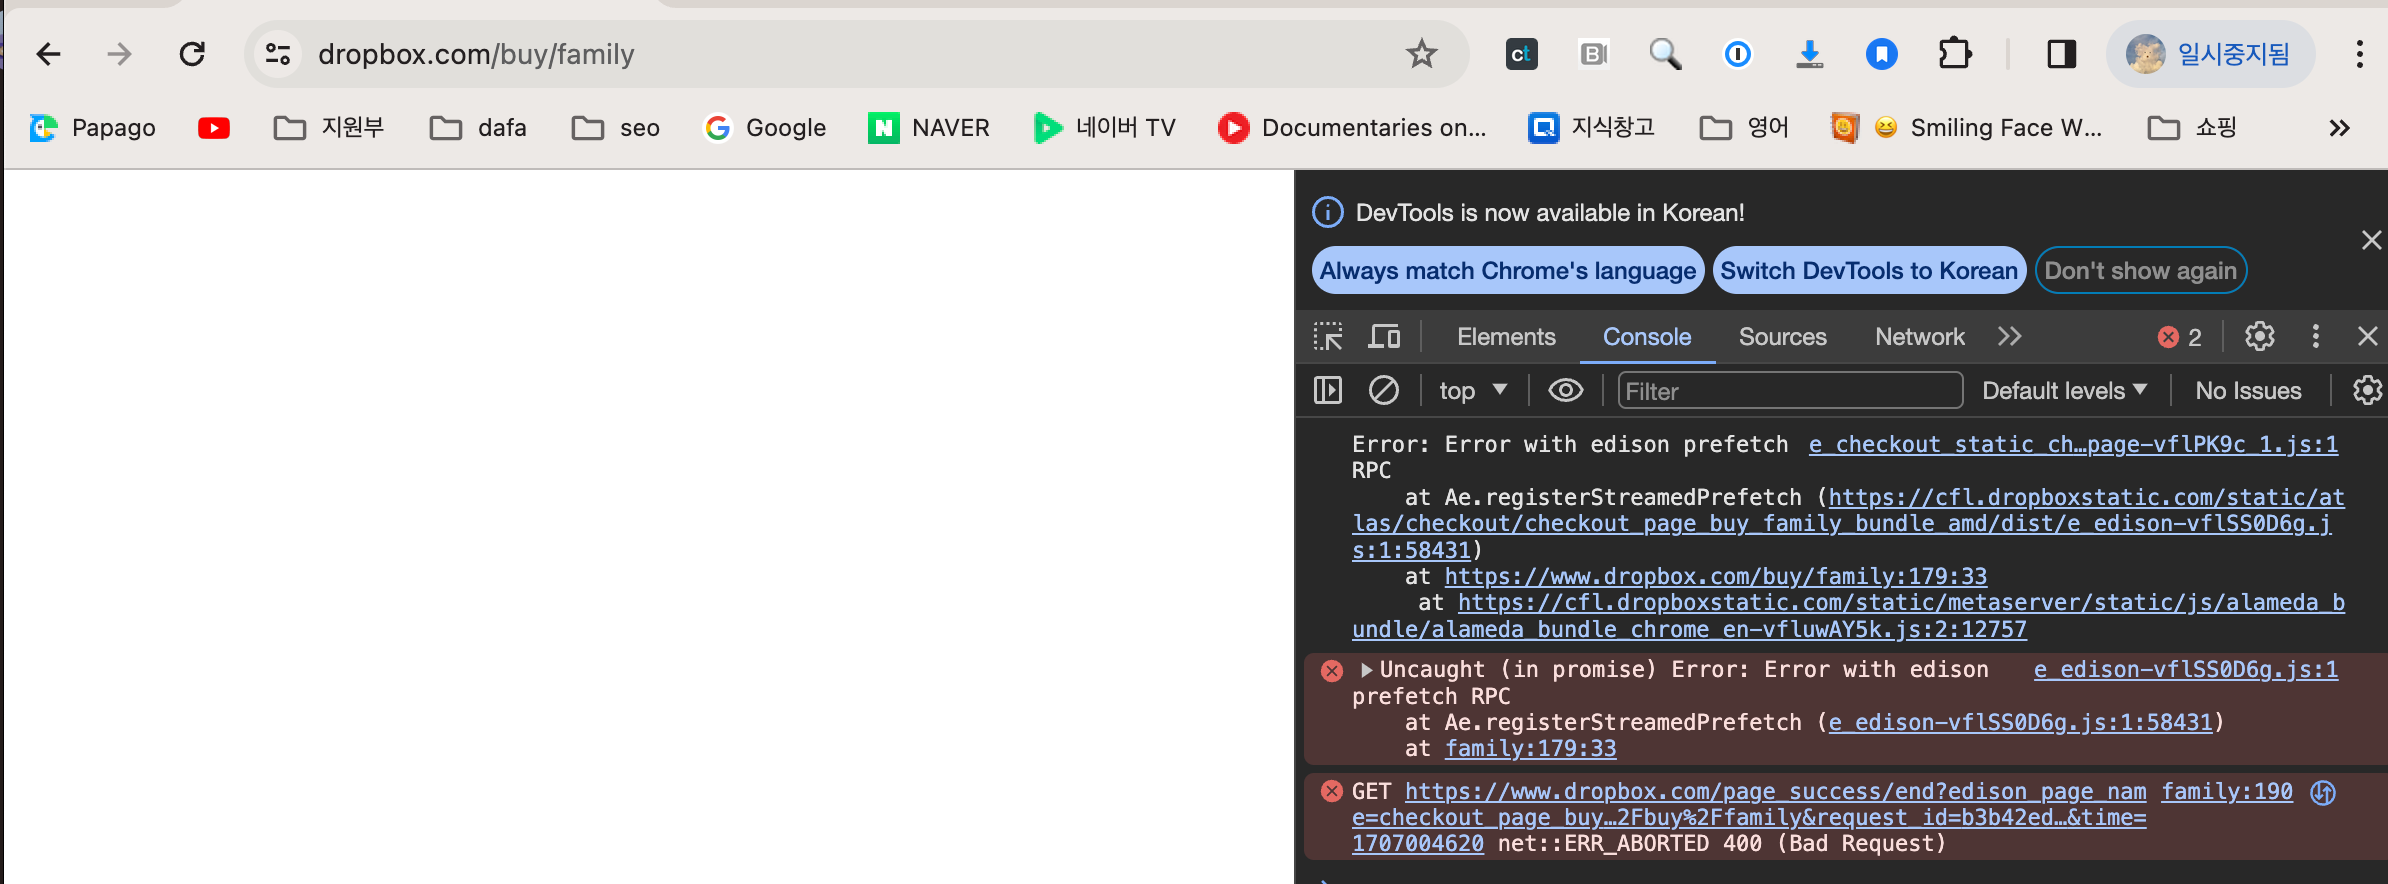Screen dimensions: 2388x884
Task: Open the dafa bookmark folder
Action: point(478,128)
